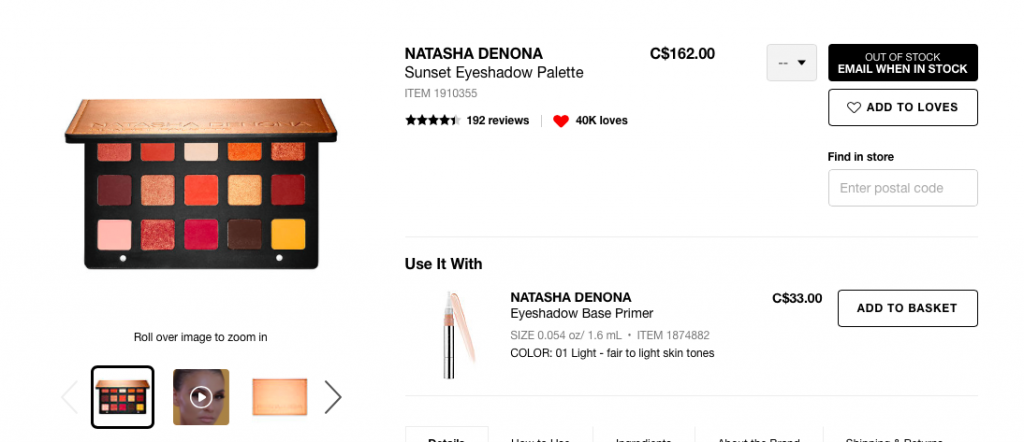1024x442 pixels.
Task: Select the orange closed palette thumbnail
Action: coord(280,397)
